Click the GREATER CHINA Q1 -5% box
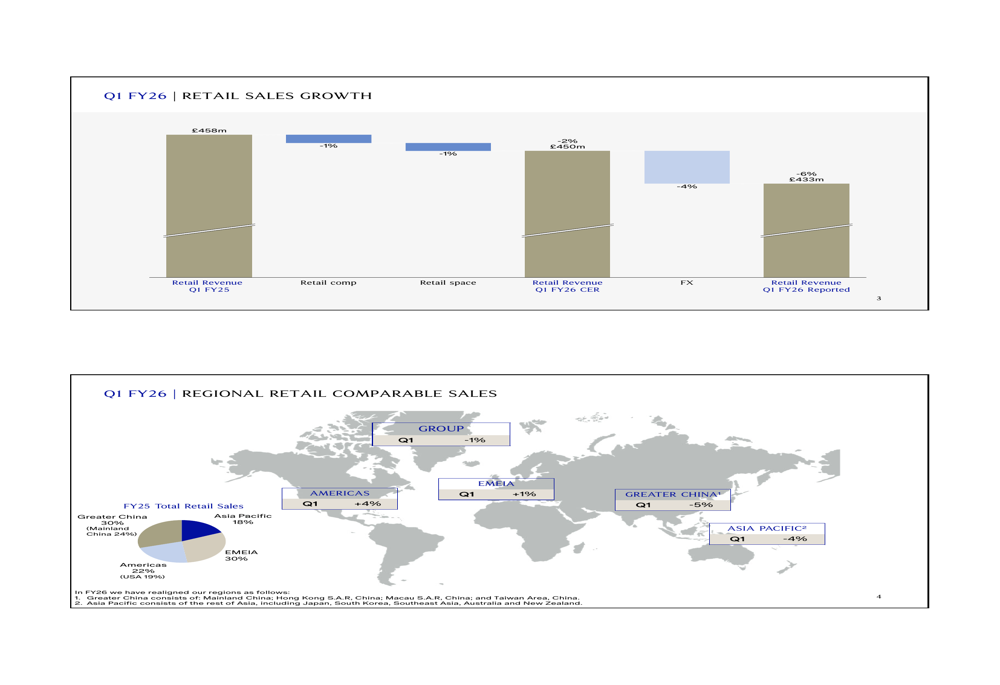Image resolution: width=1000 pixels, height=685 pixels. [672, 499]
